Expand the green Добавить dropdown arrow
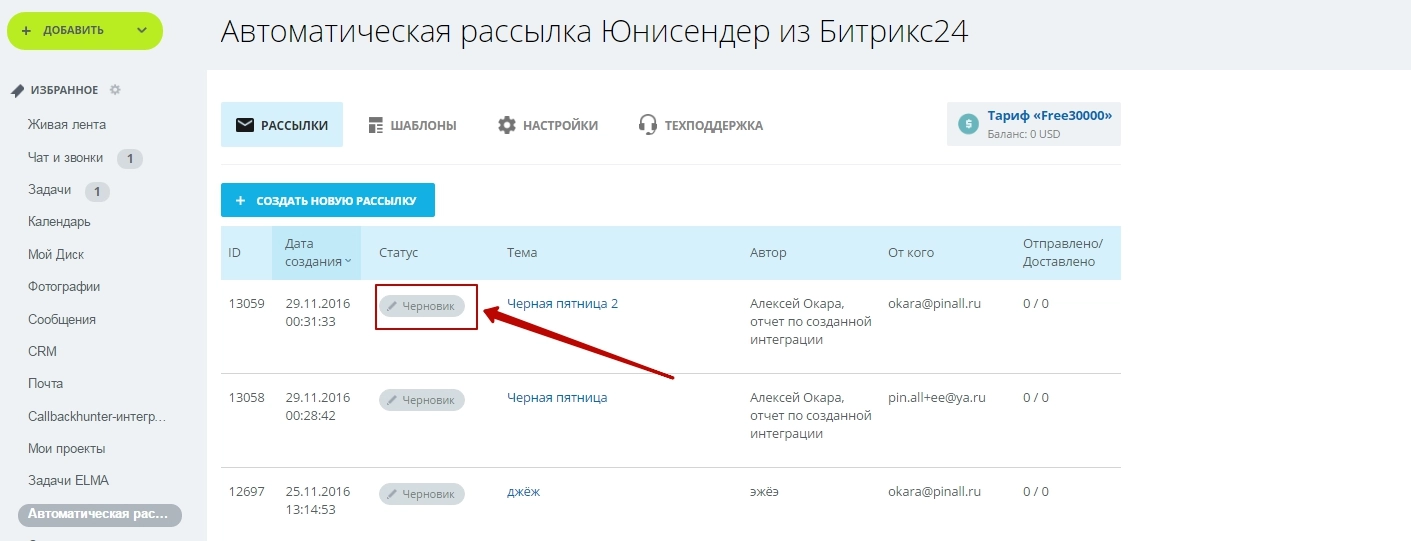Viewport: 1411px width, 541px height. point(141,30)
